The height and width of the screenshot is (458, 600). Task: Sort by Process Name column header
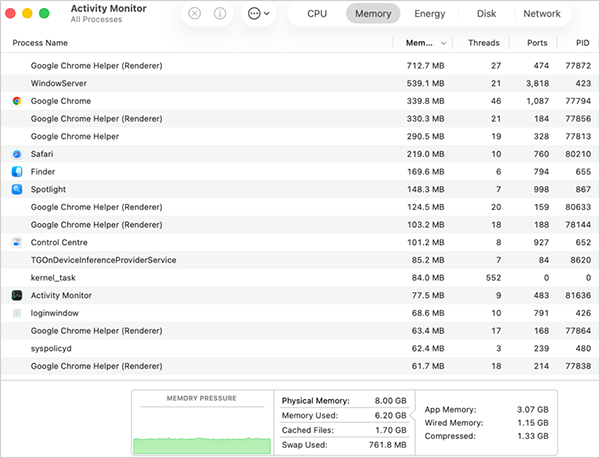pyautogui.click(x=40, y=43)
